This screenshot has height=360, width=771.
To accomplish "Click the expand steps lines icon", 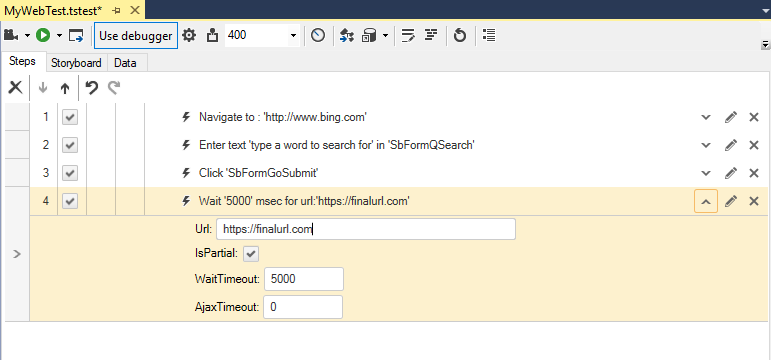I will [x=408, y=35].
